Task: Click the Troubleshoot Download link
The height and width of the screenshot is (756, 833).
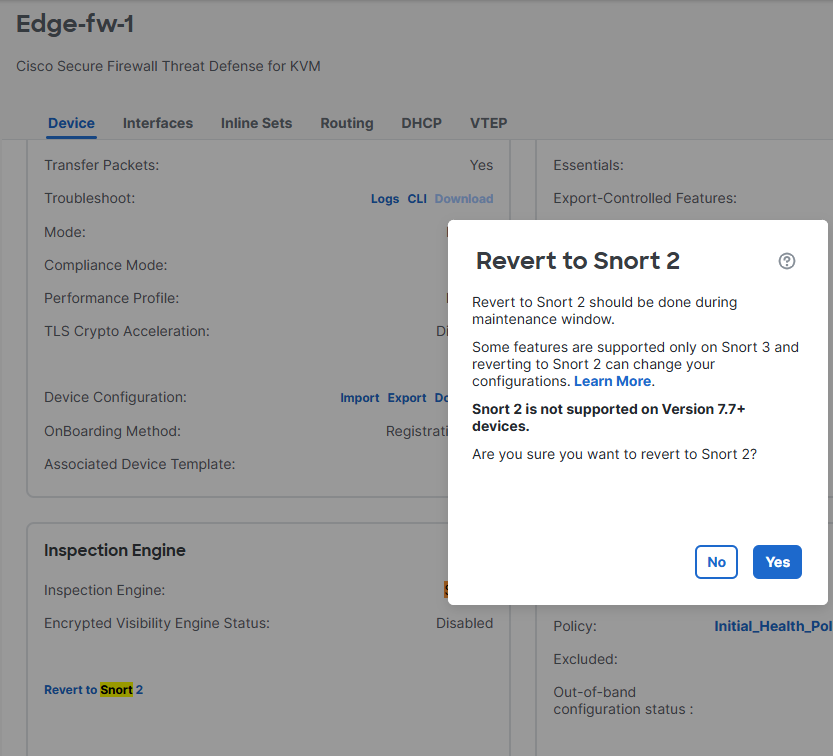Action: [x=464, y=199]
